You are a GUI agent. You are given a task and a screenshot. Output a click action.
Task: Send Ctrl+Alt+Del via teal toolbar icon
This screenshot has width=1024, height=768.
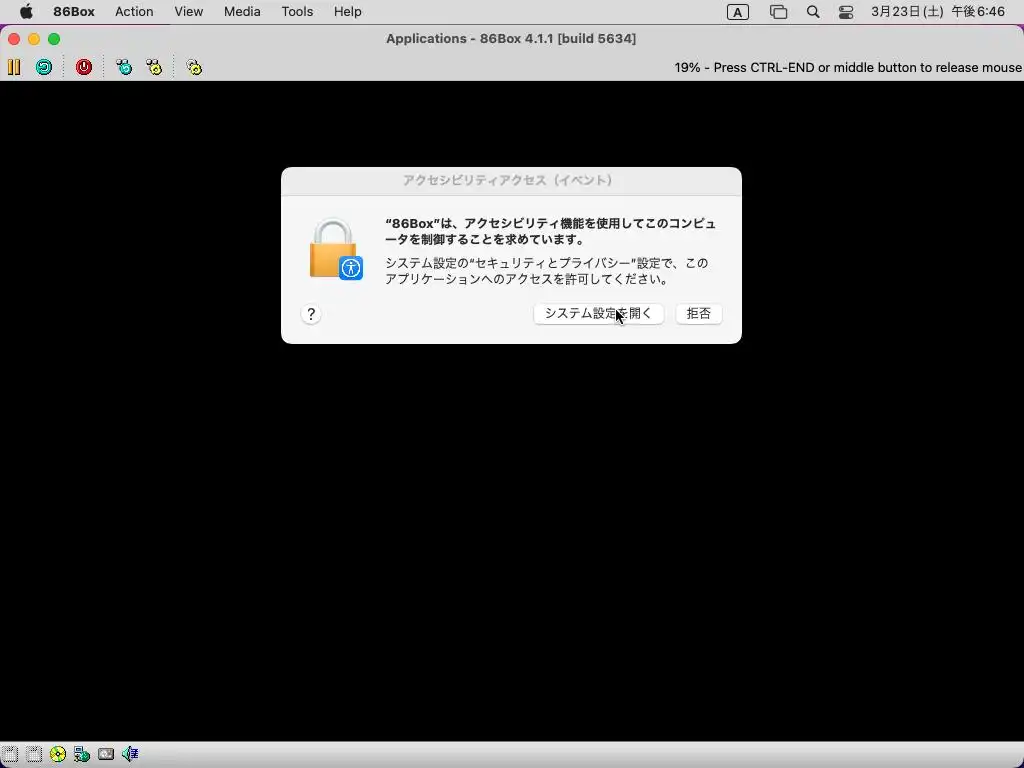(x=123, y=67)
